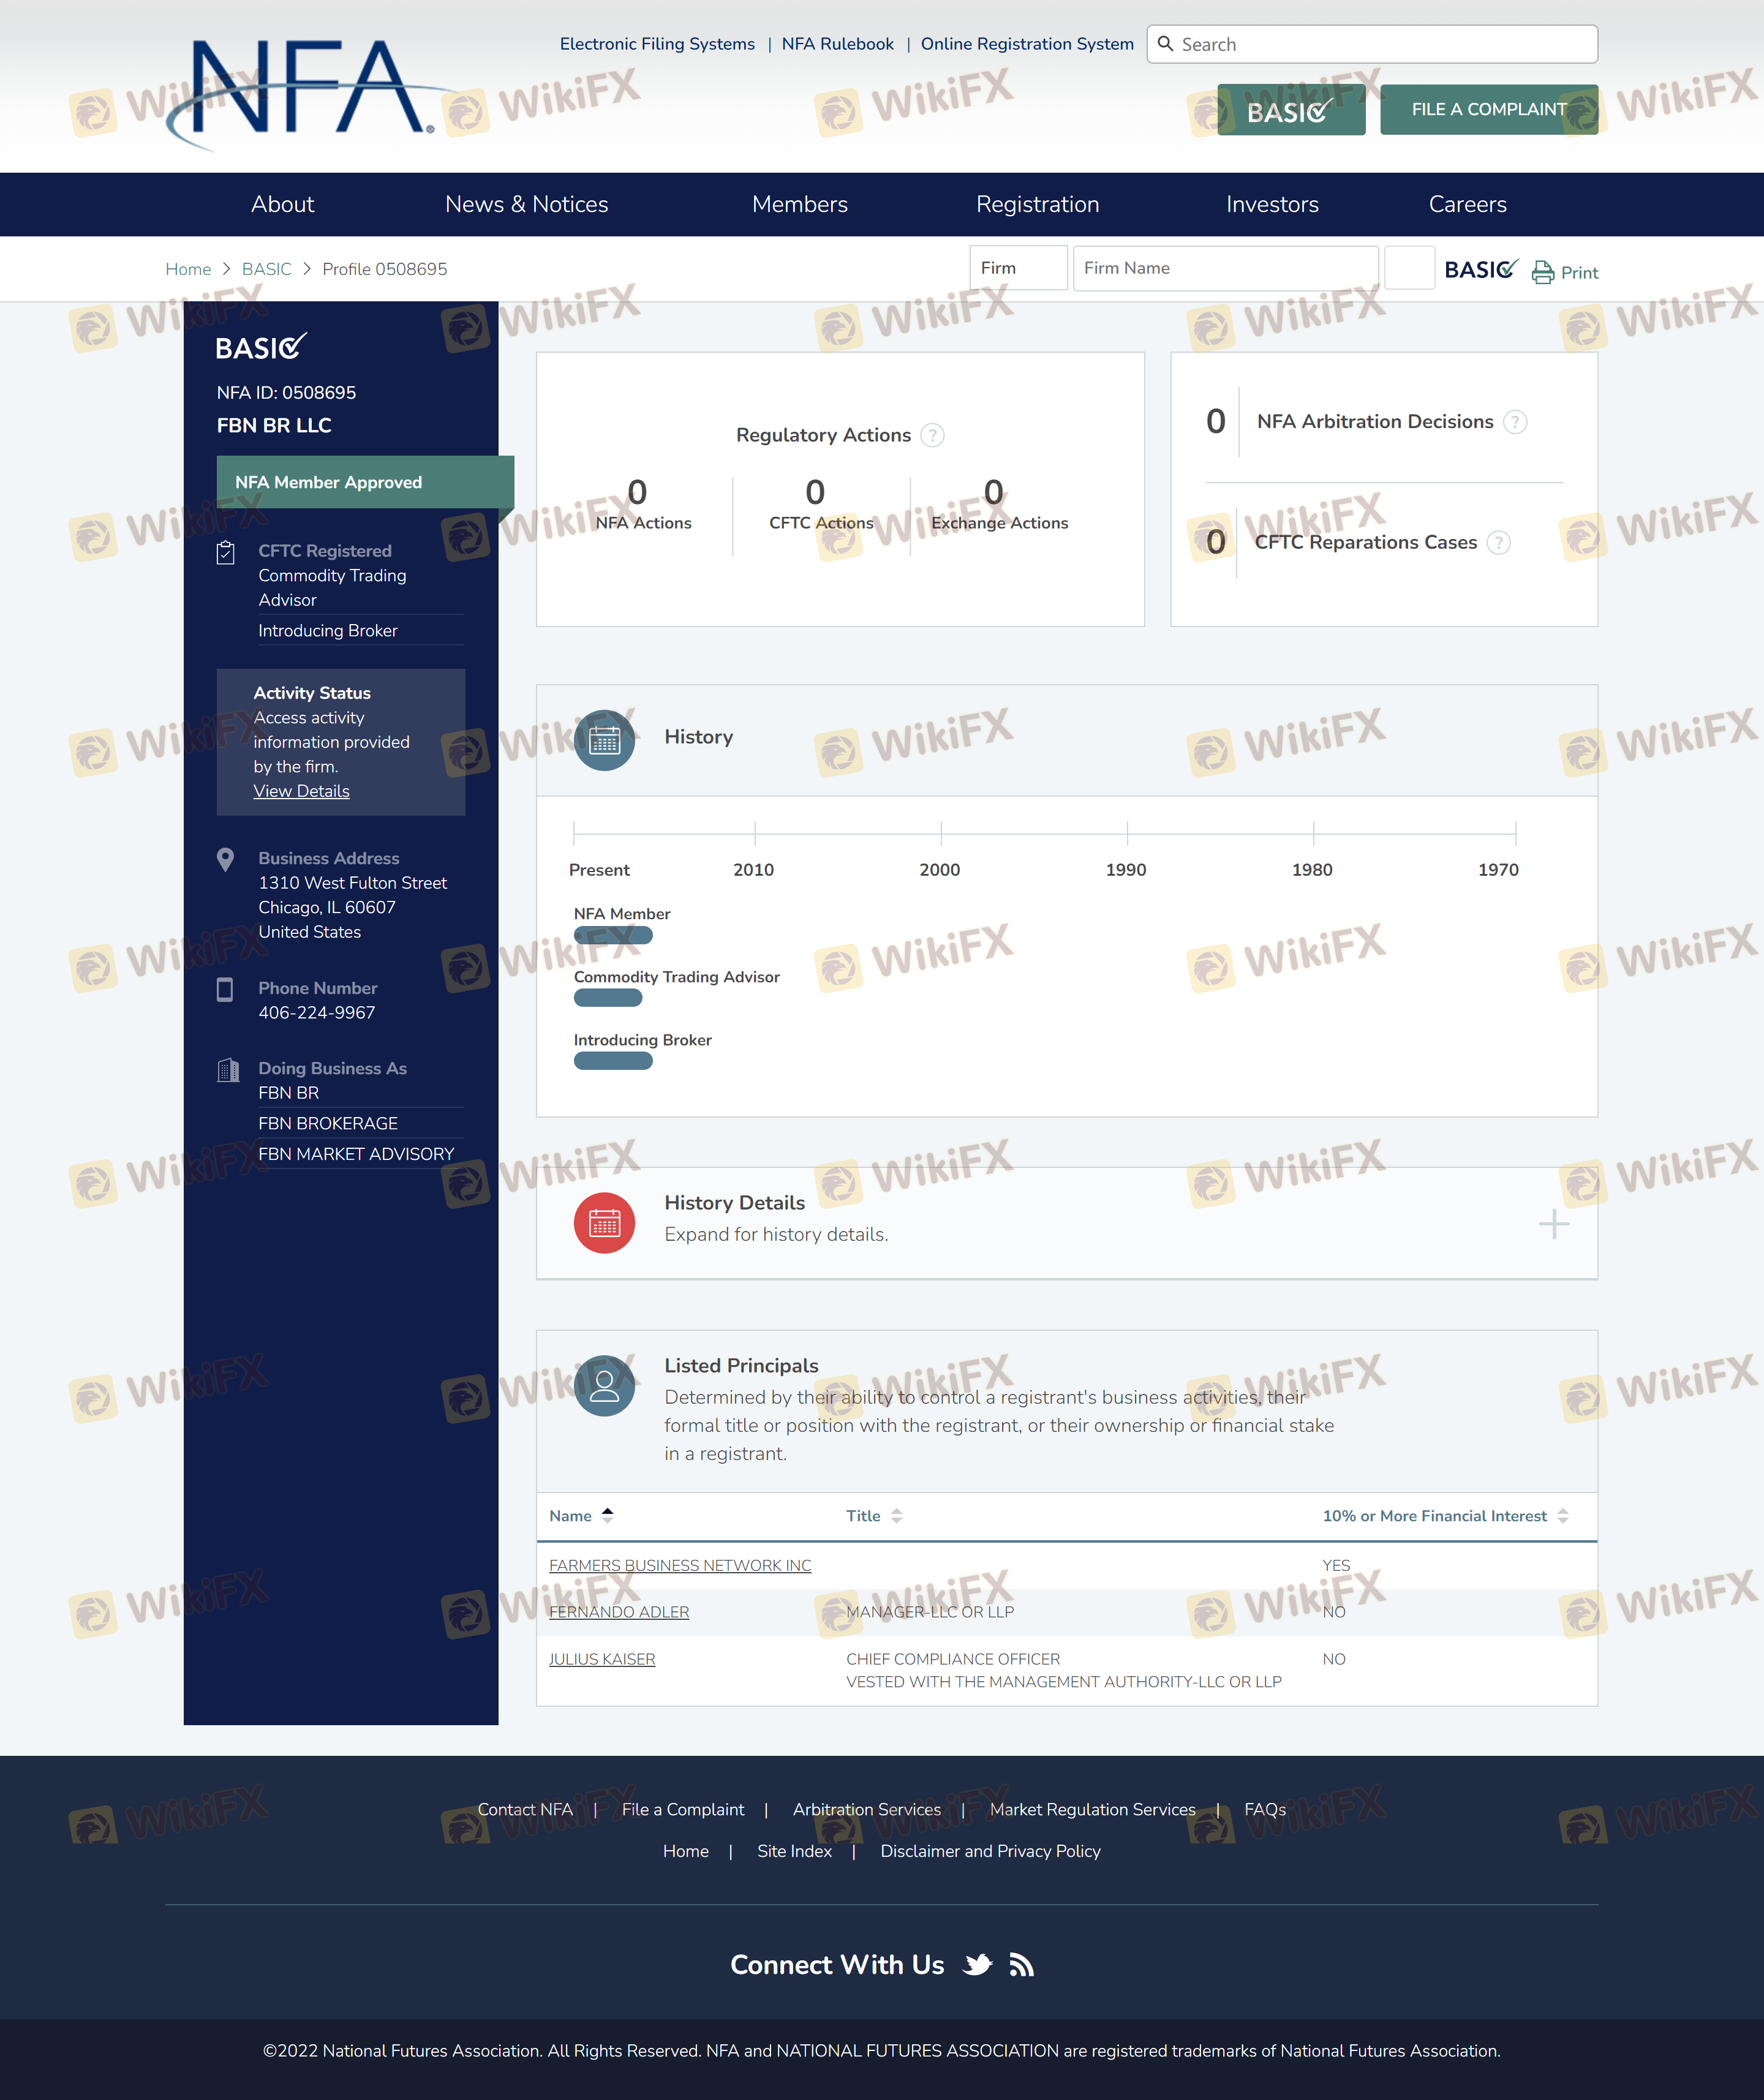1764x2100 pixels.
Task: Click the Twitter bird icon
Action: click(977, 1965)
